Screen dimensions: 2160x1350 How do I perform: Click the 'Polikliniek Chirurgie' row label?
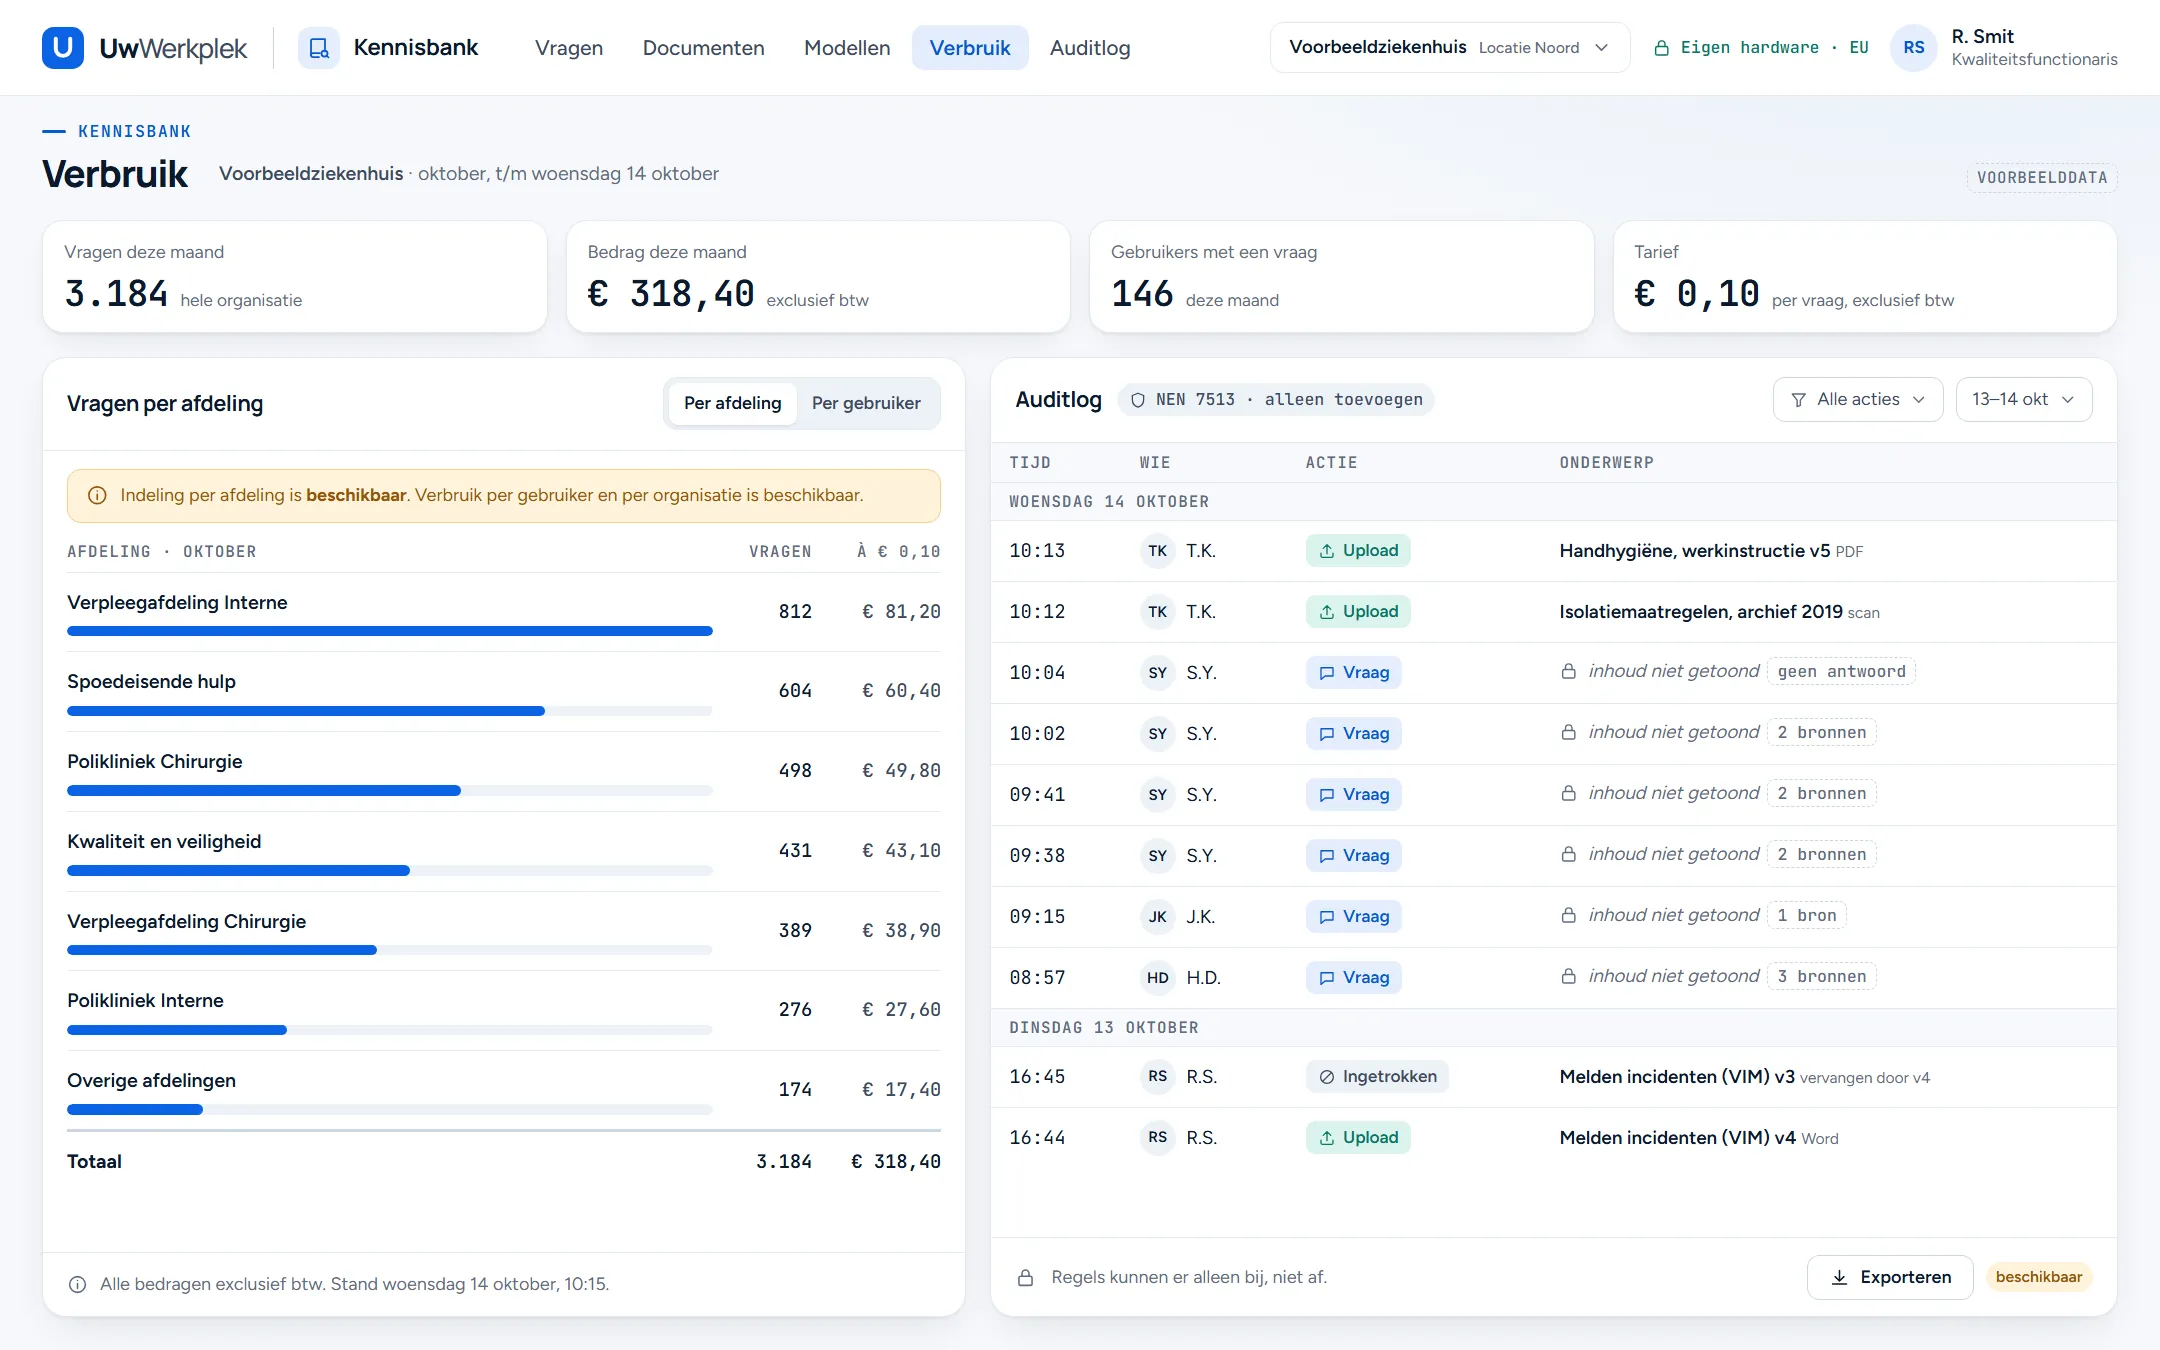tap(155, 762)
